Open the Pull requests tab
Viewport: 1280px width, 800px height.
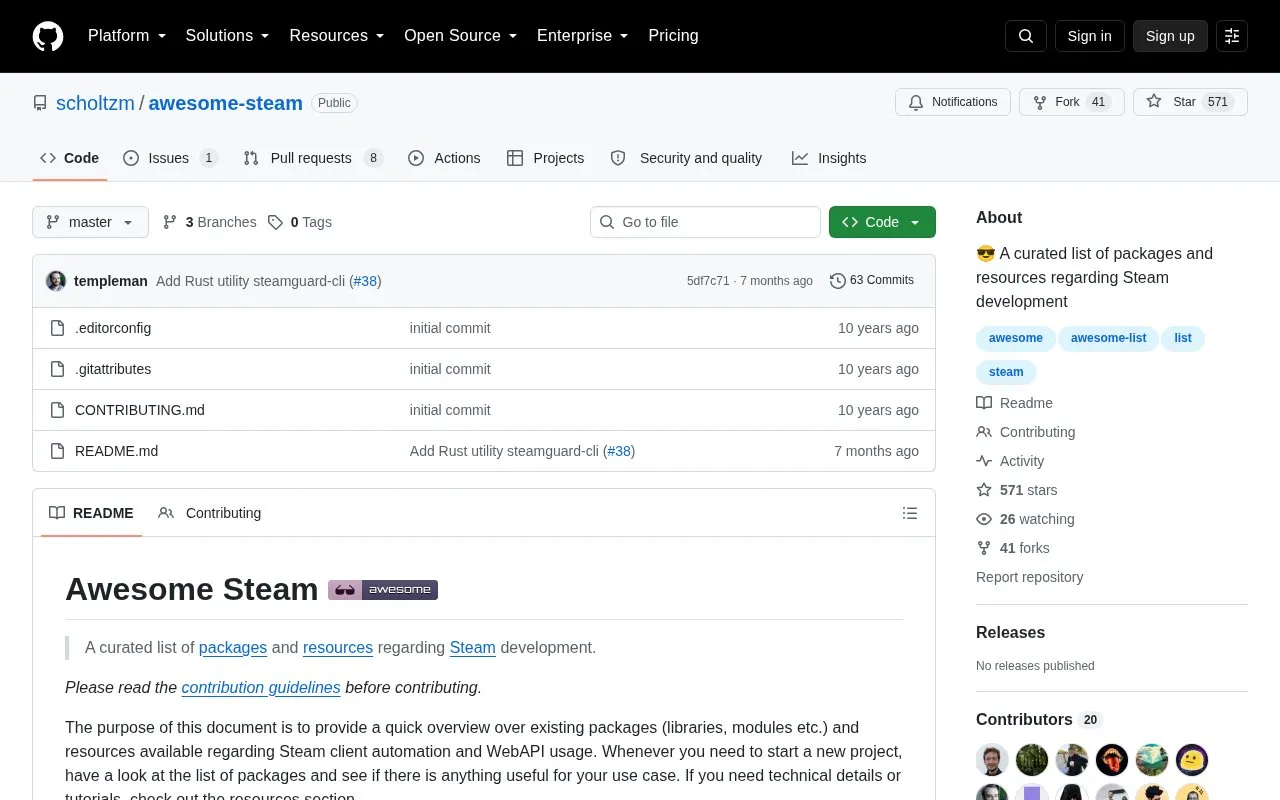click(313, 158)
